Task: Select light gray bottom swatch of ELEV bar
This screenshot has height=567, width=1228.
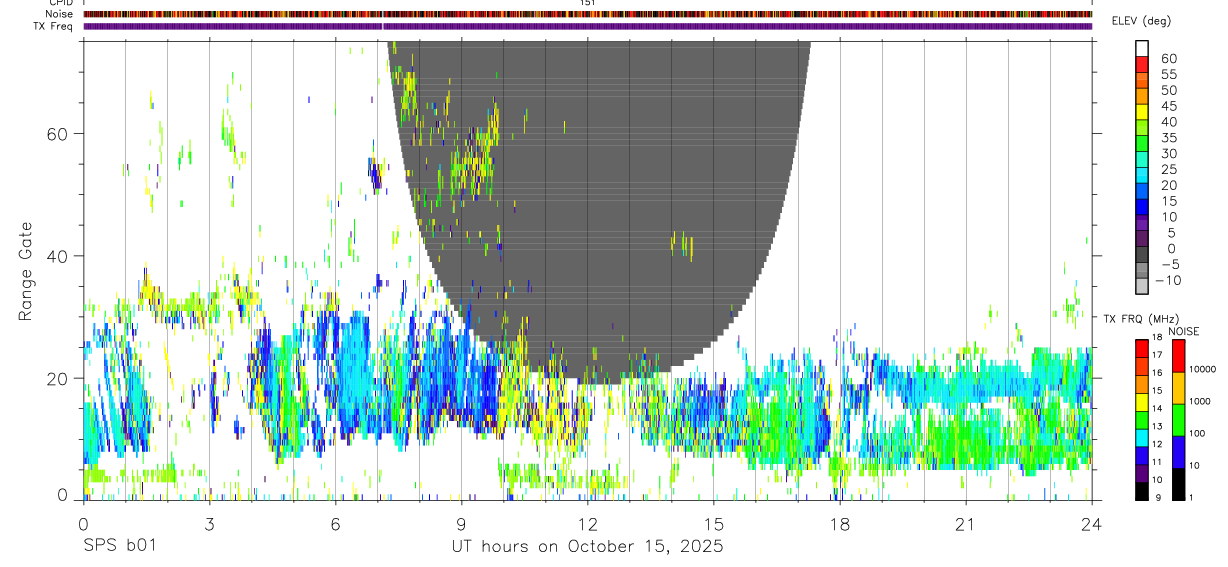Action: click(1143, 287)
